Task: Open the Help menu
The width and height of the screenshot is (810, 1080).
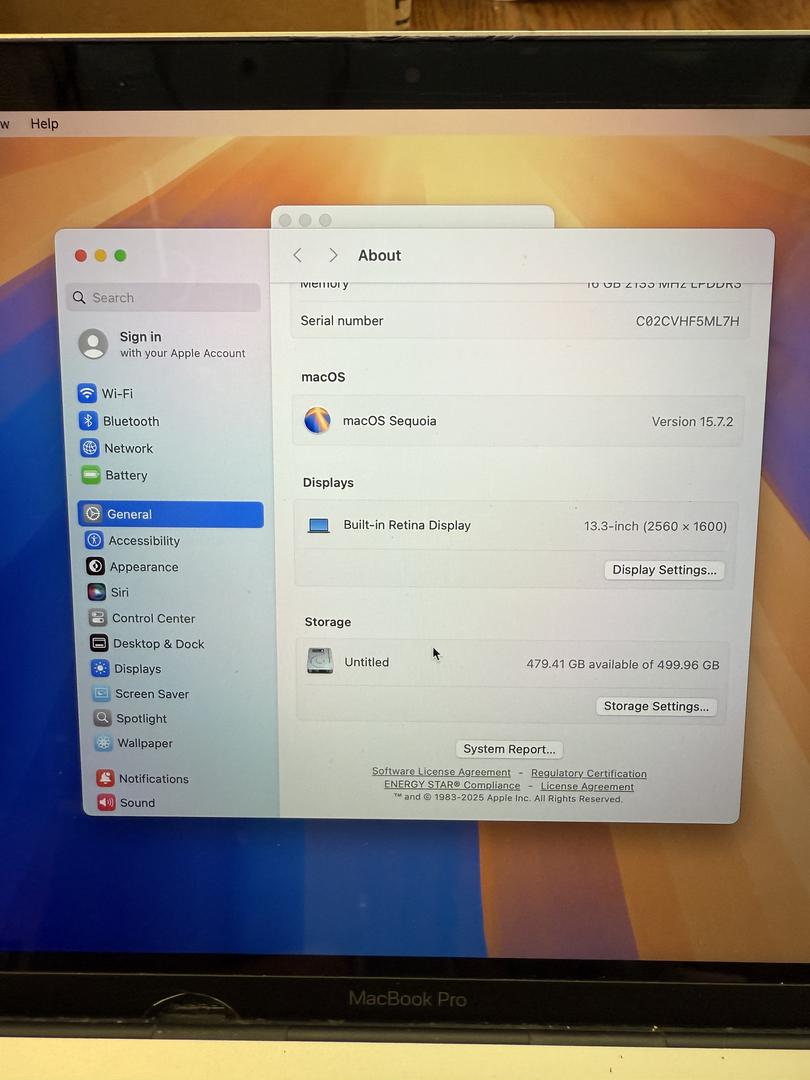Action: click(x=44, y=124)
